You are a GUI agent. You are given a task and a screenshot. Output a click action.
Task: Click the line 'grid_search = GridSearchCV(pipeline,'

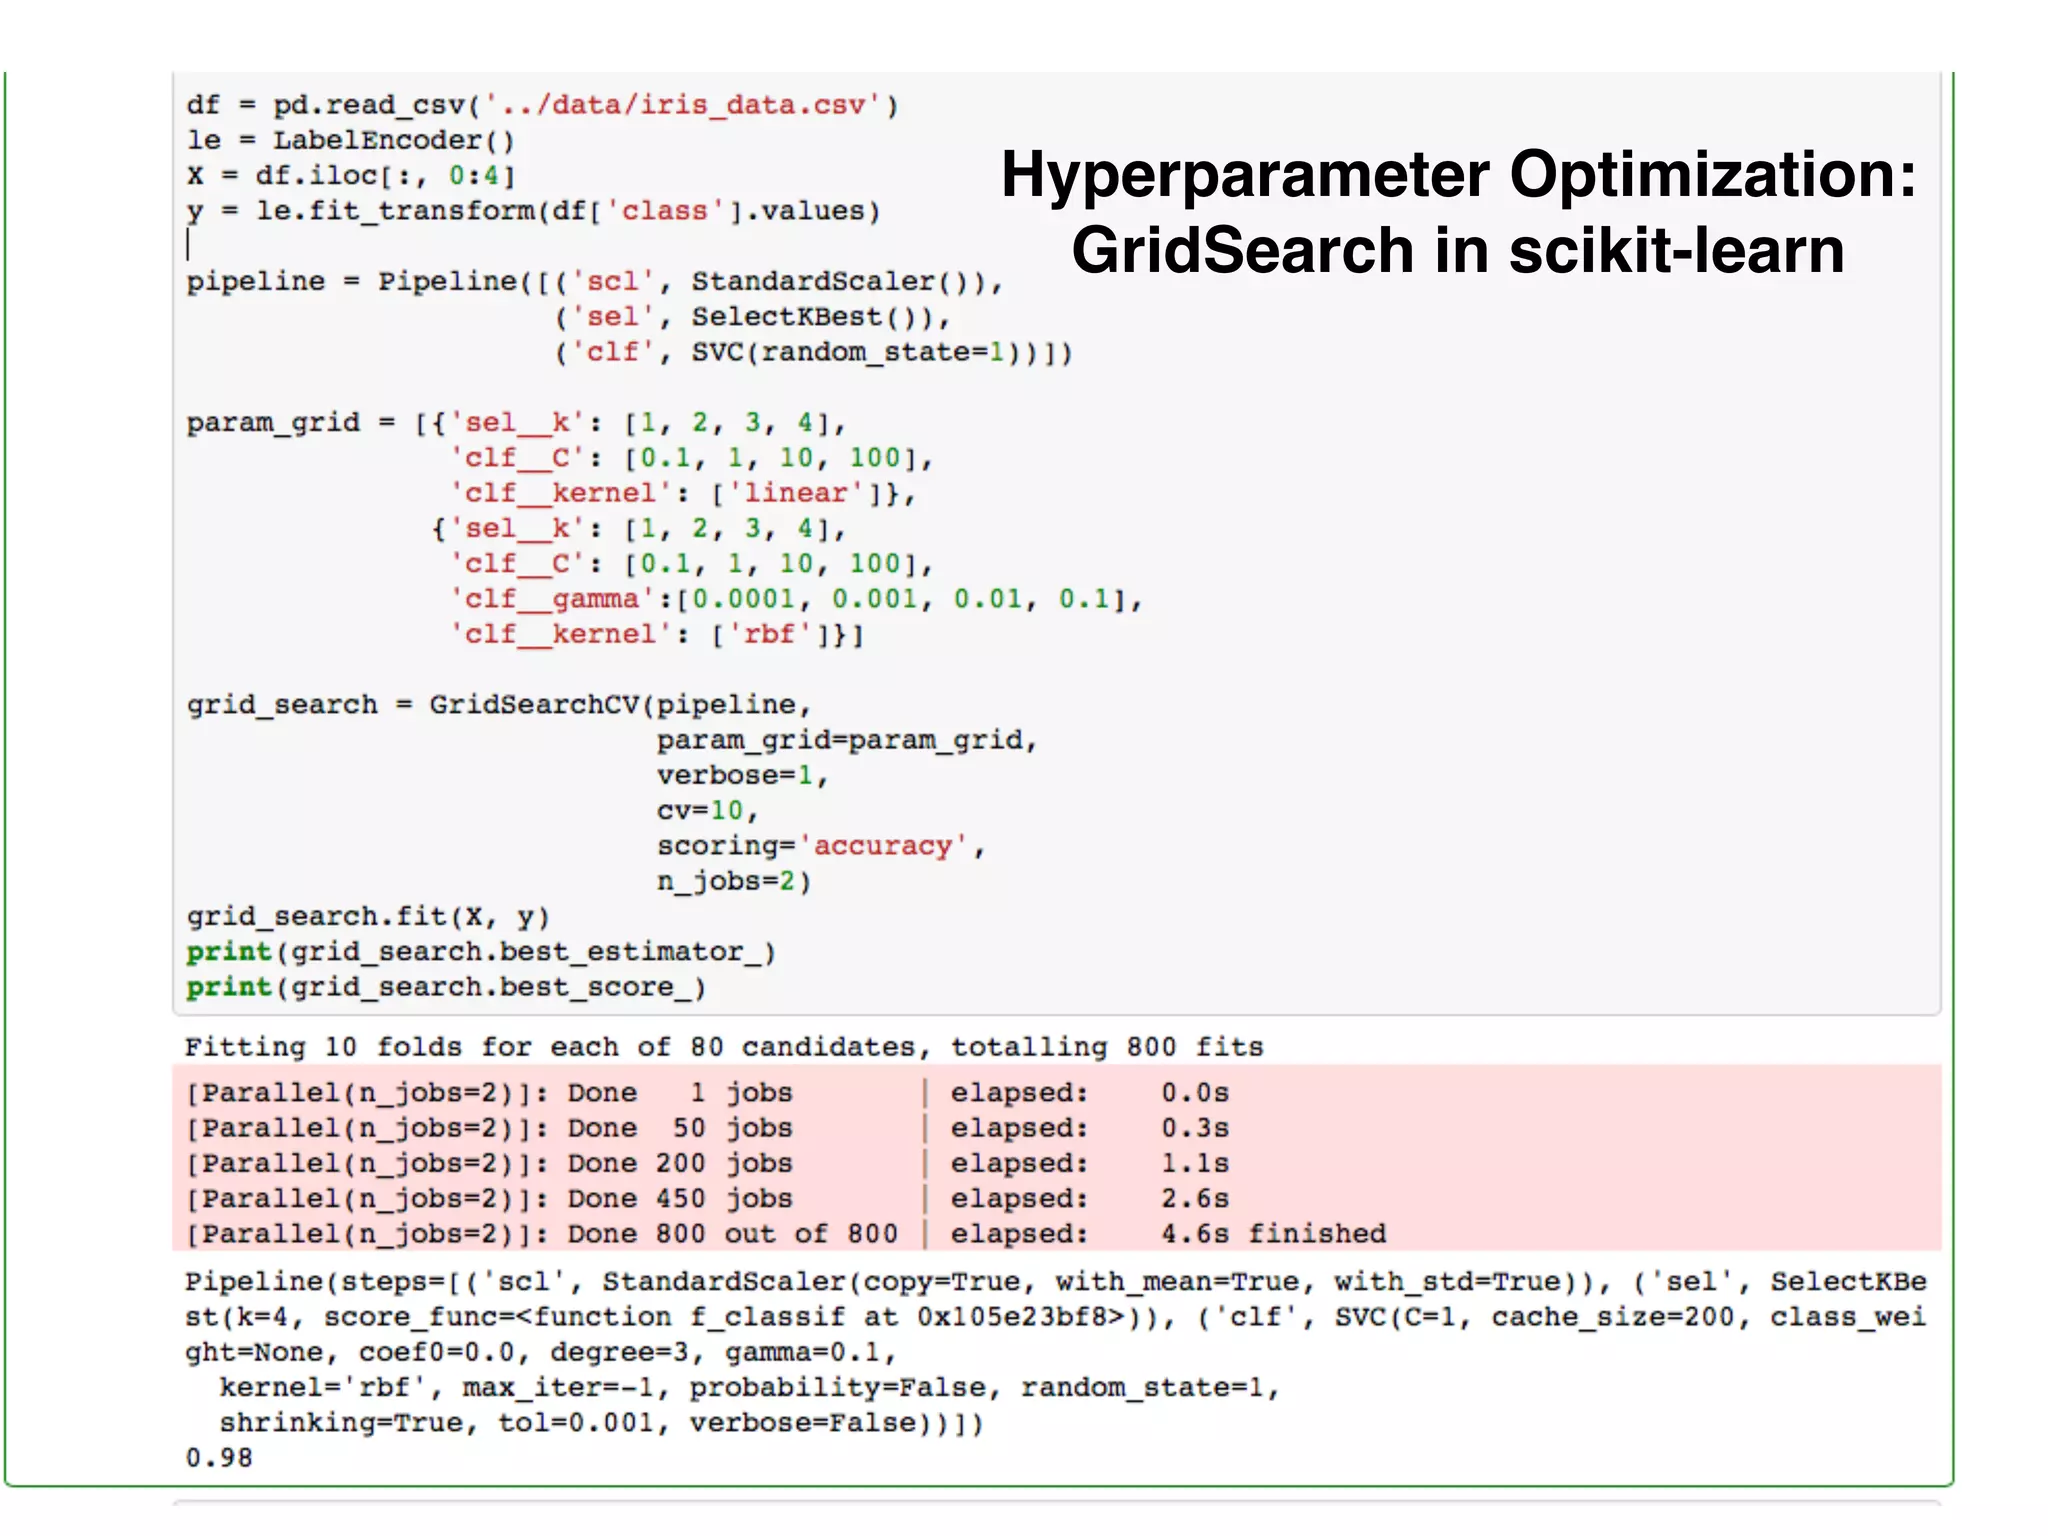pyautogui.click(x=499, y=705)
